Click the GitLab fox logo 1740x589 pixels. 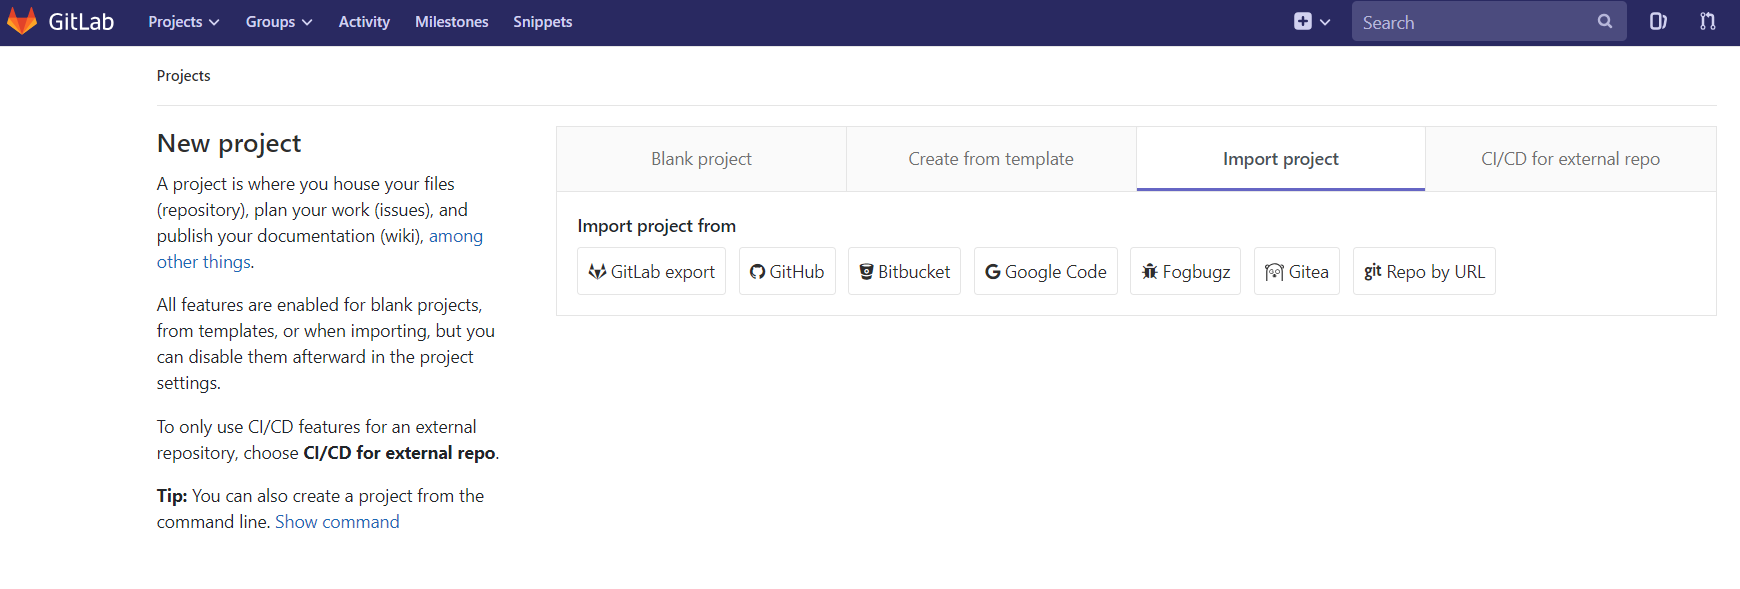(x=22, y=21)
